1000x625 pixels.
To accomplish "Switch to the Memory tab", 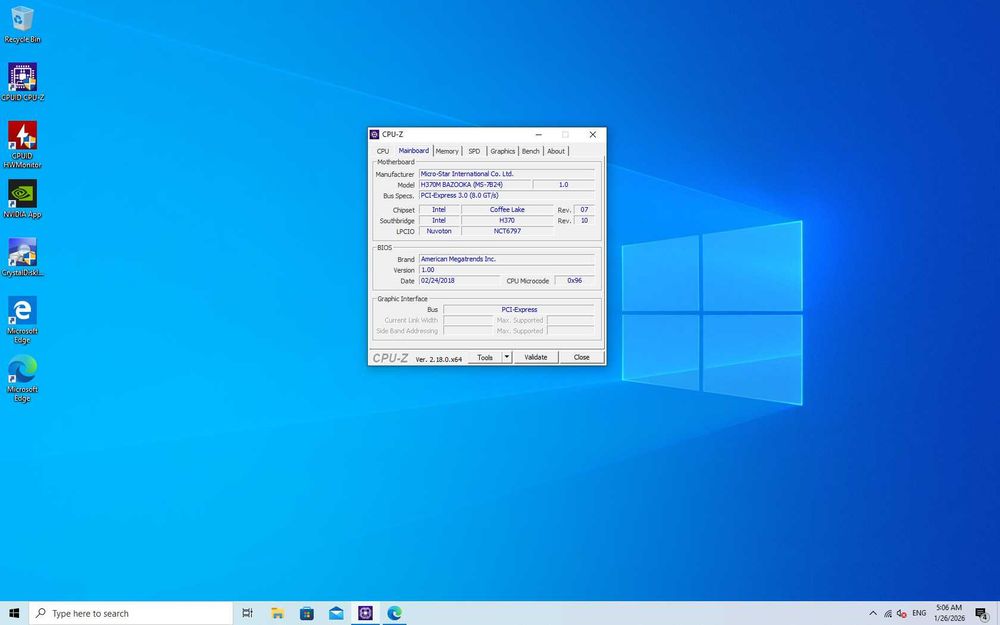I will point(447,151).
